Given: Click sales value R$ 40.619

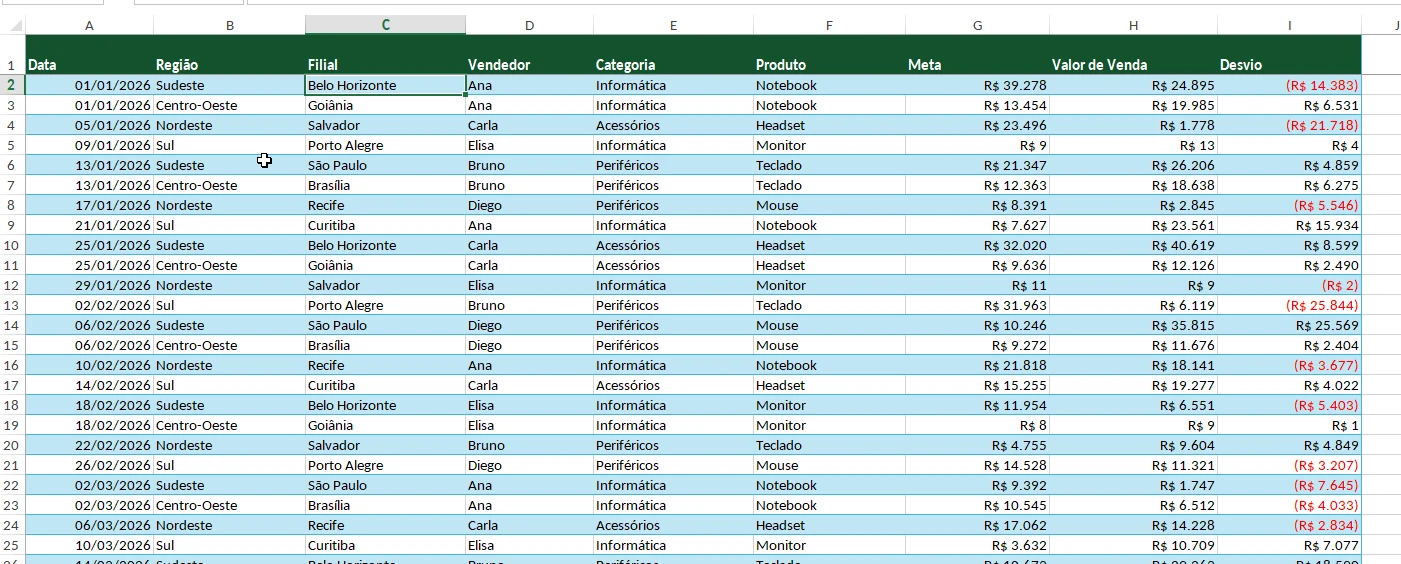Looking at the screenshot, I should 1134,245.
